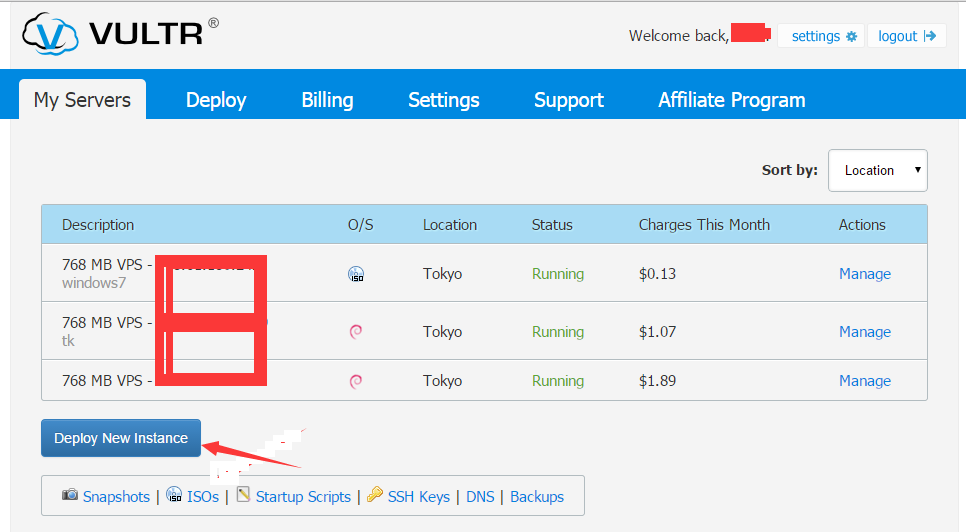Viewport: 966px width, 532px height.
Task: Open the Backups link
Action: tap(537, 496)
